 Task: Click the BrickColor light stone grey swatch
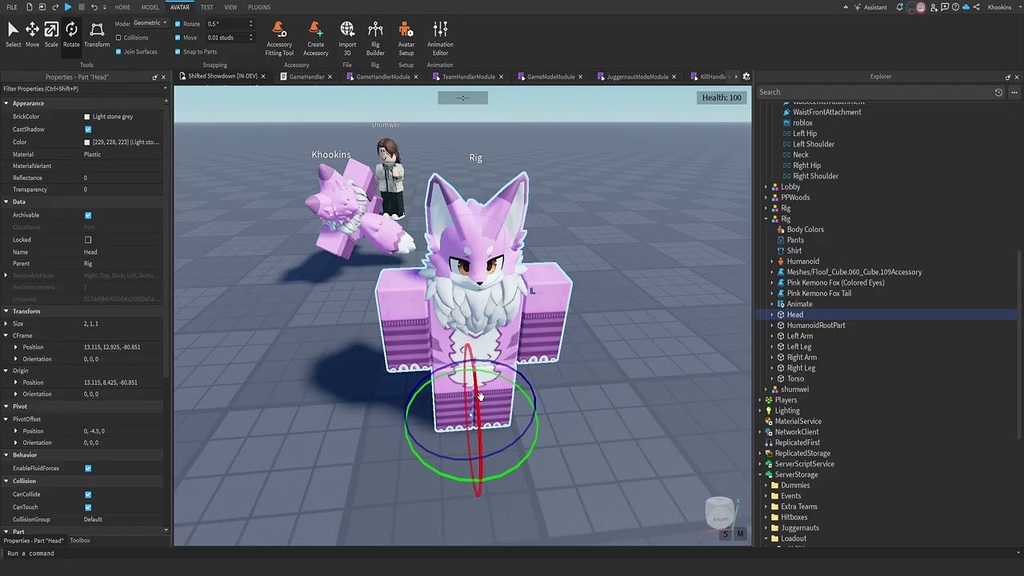click(x=87, y=117)
